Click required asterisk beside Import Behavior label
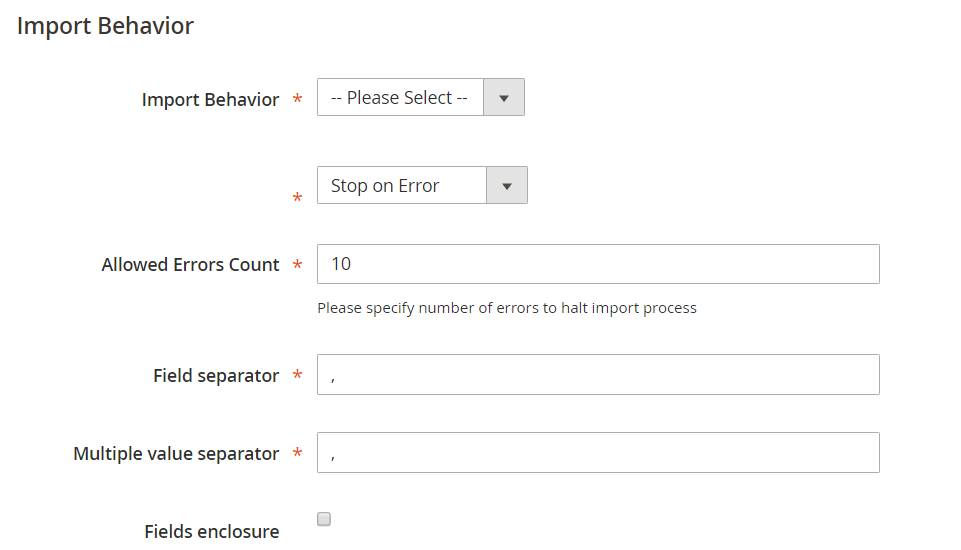The image size is (961, 550). coord(297,98)
